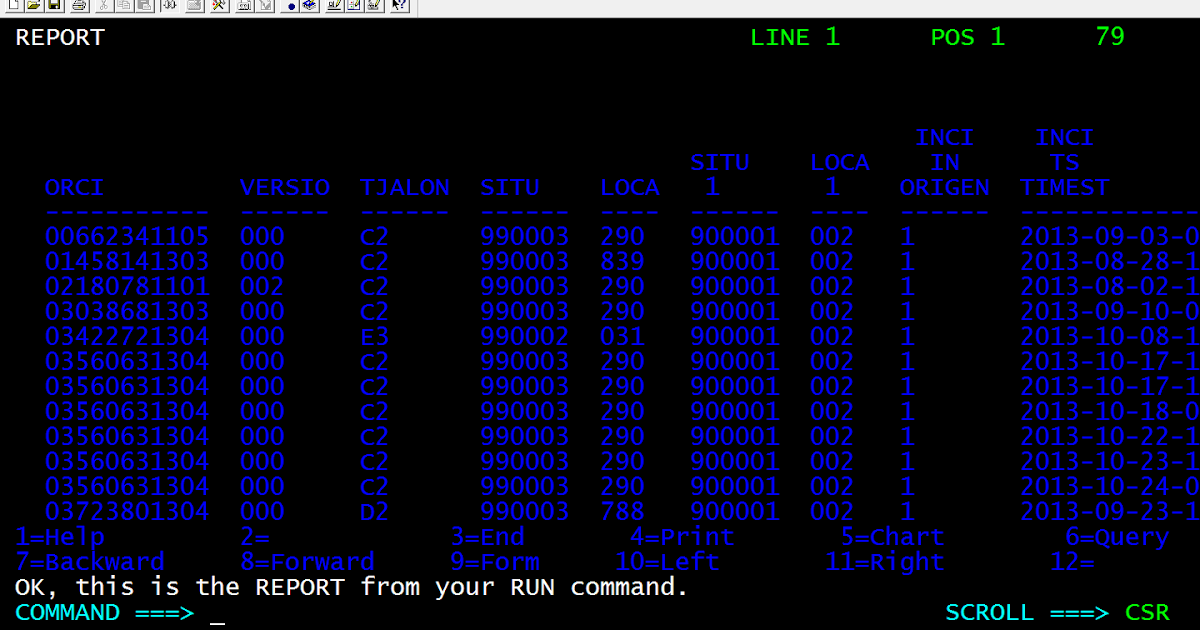Click 6=Query function key label
The width and height of the screenshot is (1200, 630).
(x=1117, y=537)
